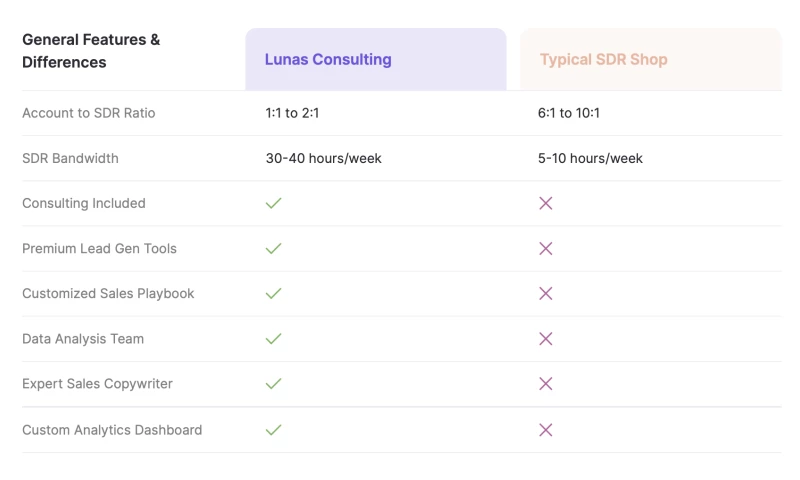Click the X mark for Data Analysis Team

pyautogui.click(x=545, y=338)
